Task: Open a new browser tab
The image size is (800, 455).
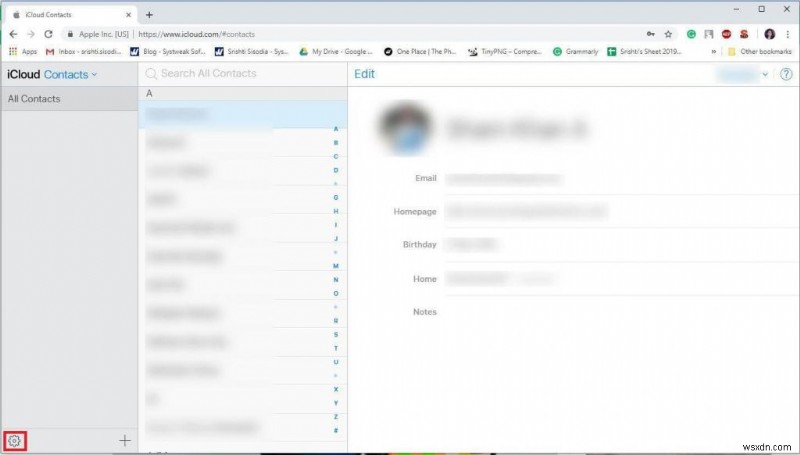Action: [149, 15]
